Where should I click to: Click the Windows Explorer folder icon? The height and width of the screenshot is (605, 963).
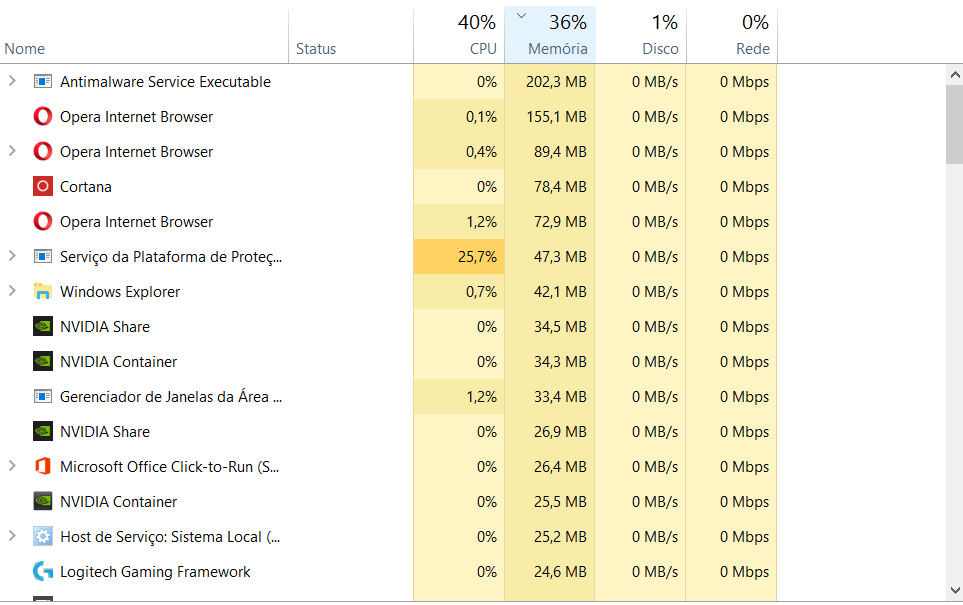coord(42,292)
